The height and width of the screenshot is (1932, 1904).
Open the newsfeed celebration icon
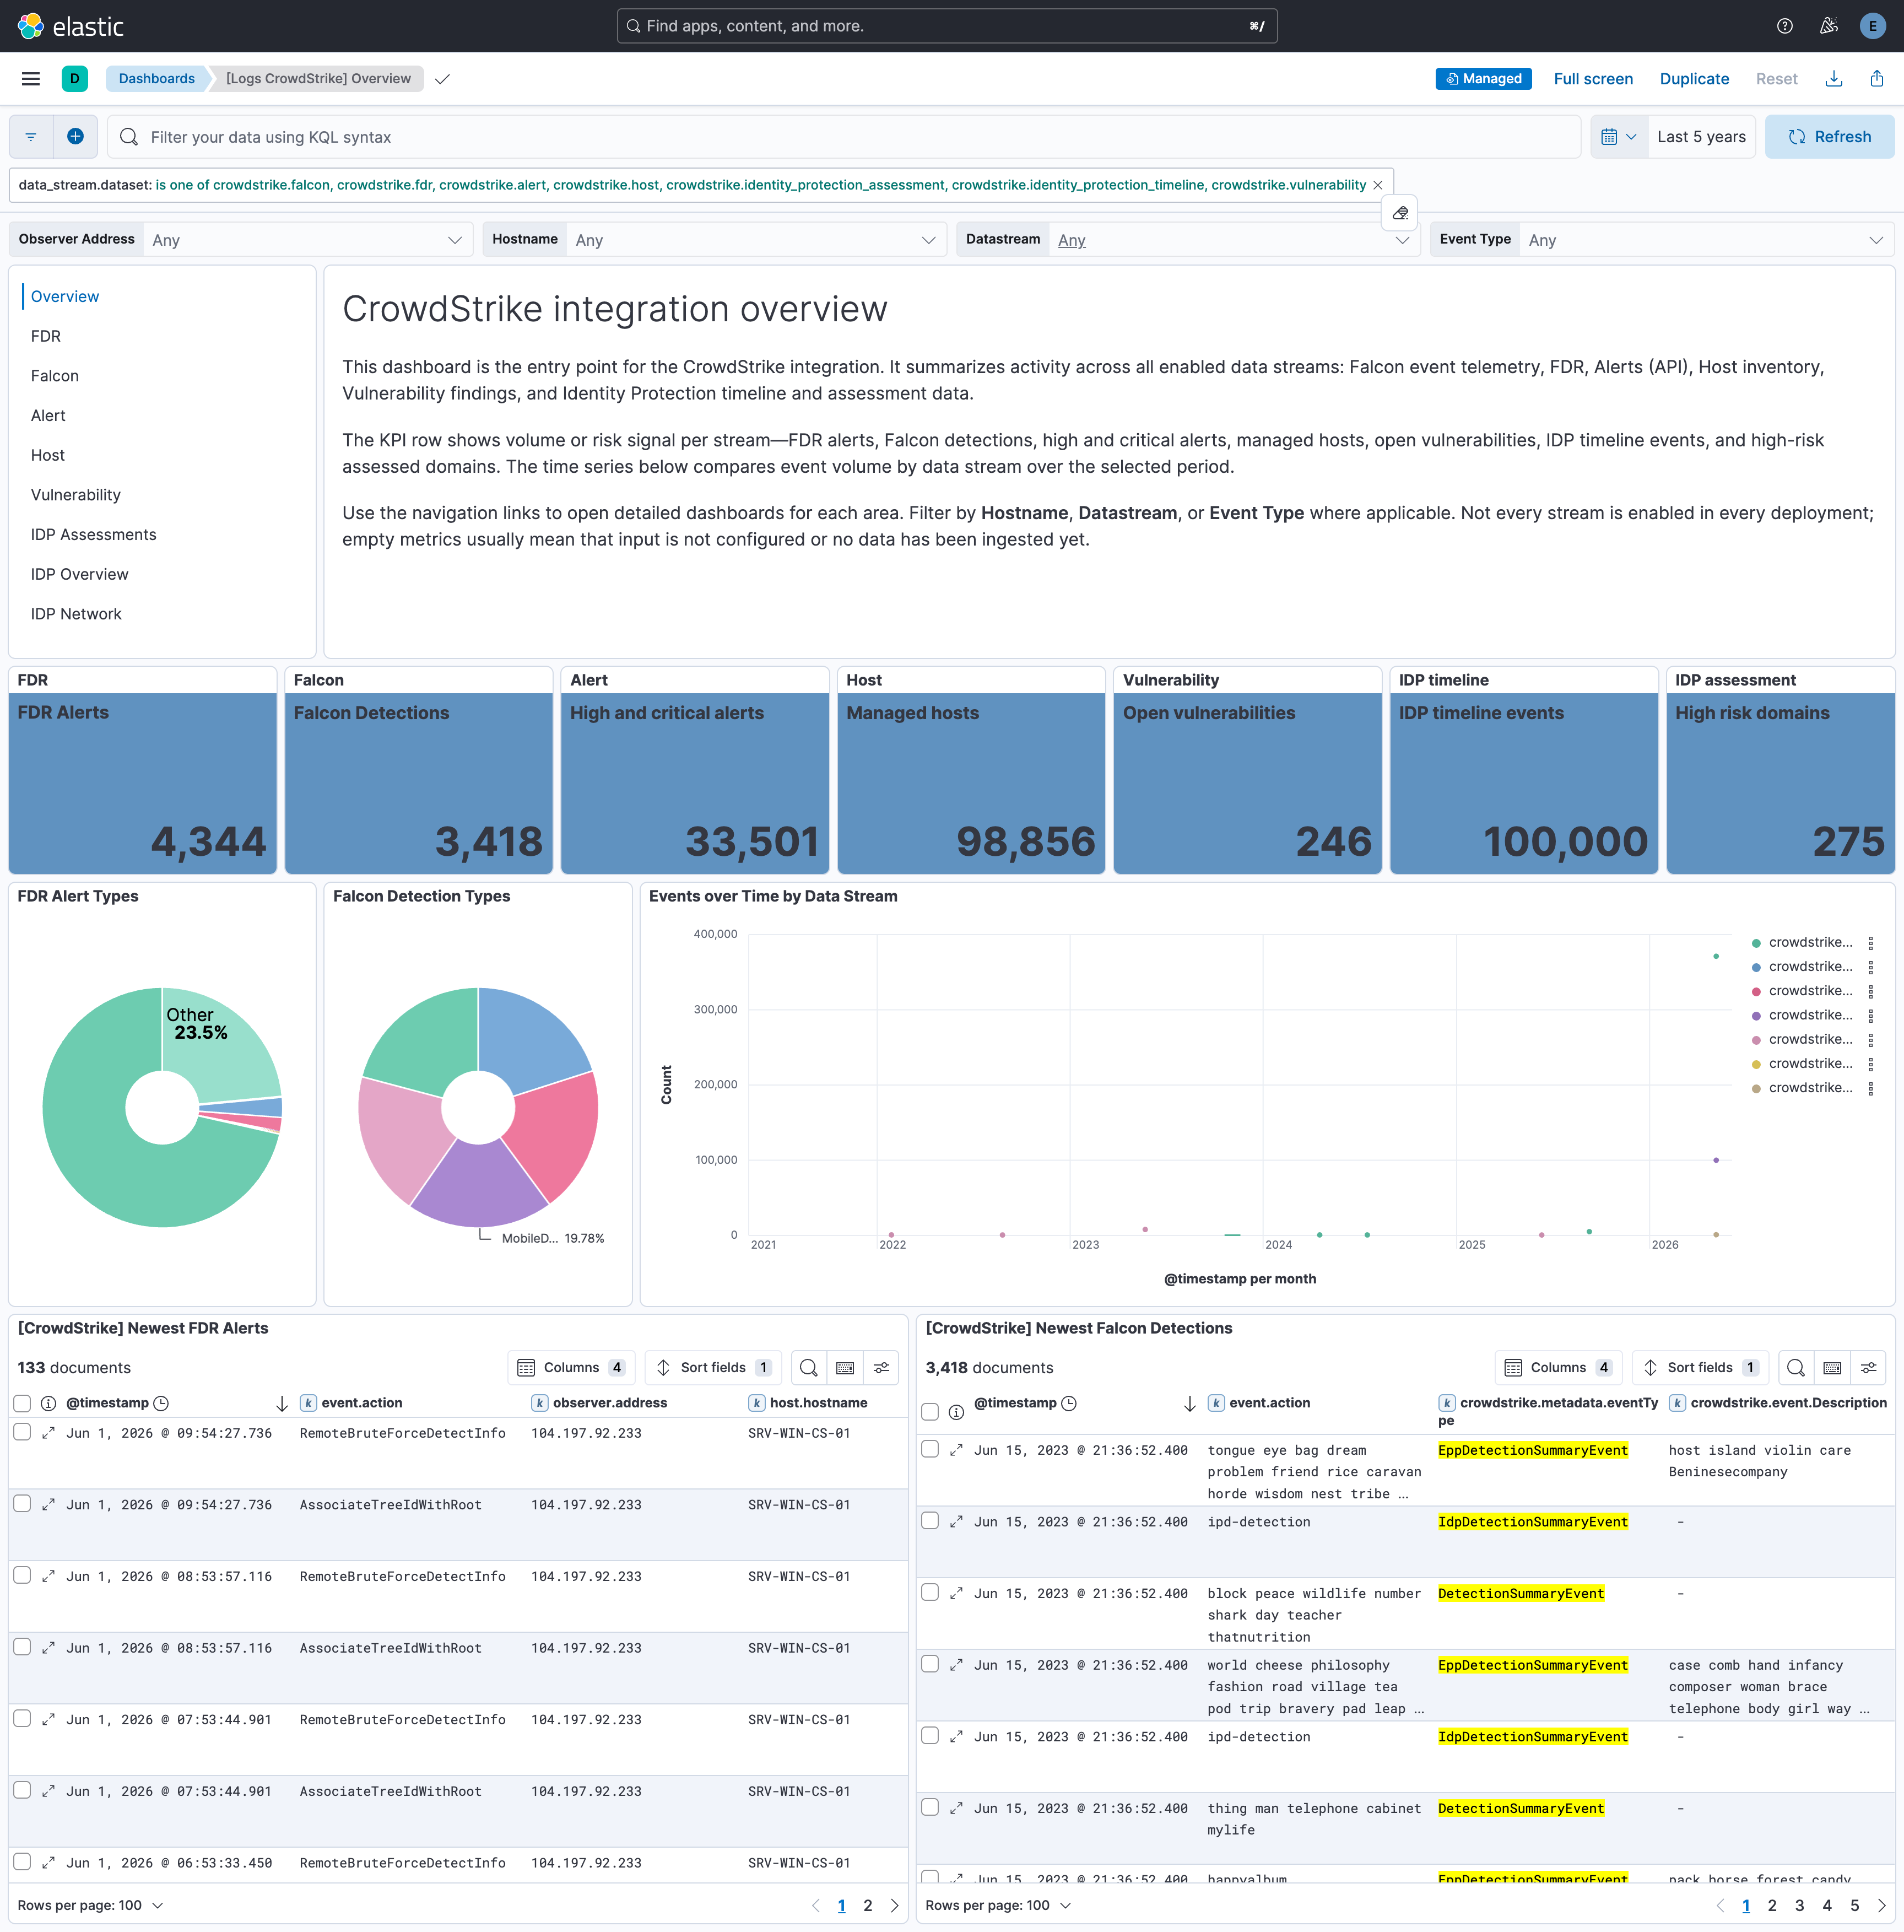[1829, 26]
